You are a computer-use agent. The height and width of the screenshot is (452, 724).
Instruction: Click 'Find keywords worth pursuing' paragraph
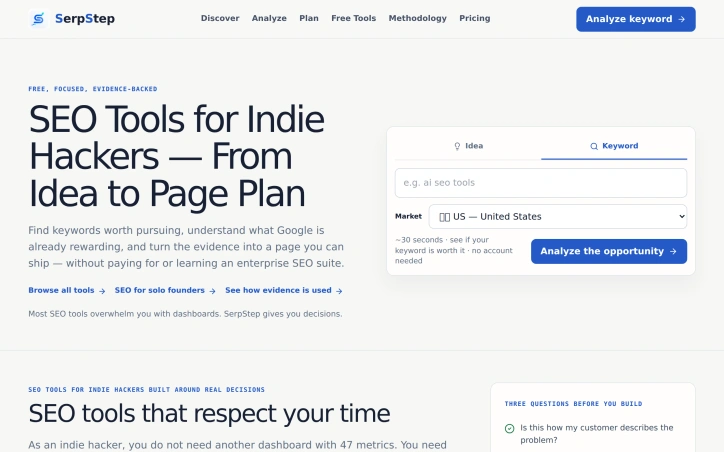[186, 247]
